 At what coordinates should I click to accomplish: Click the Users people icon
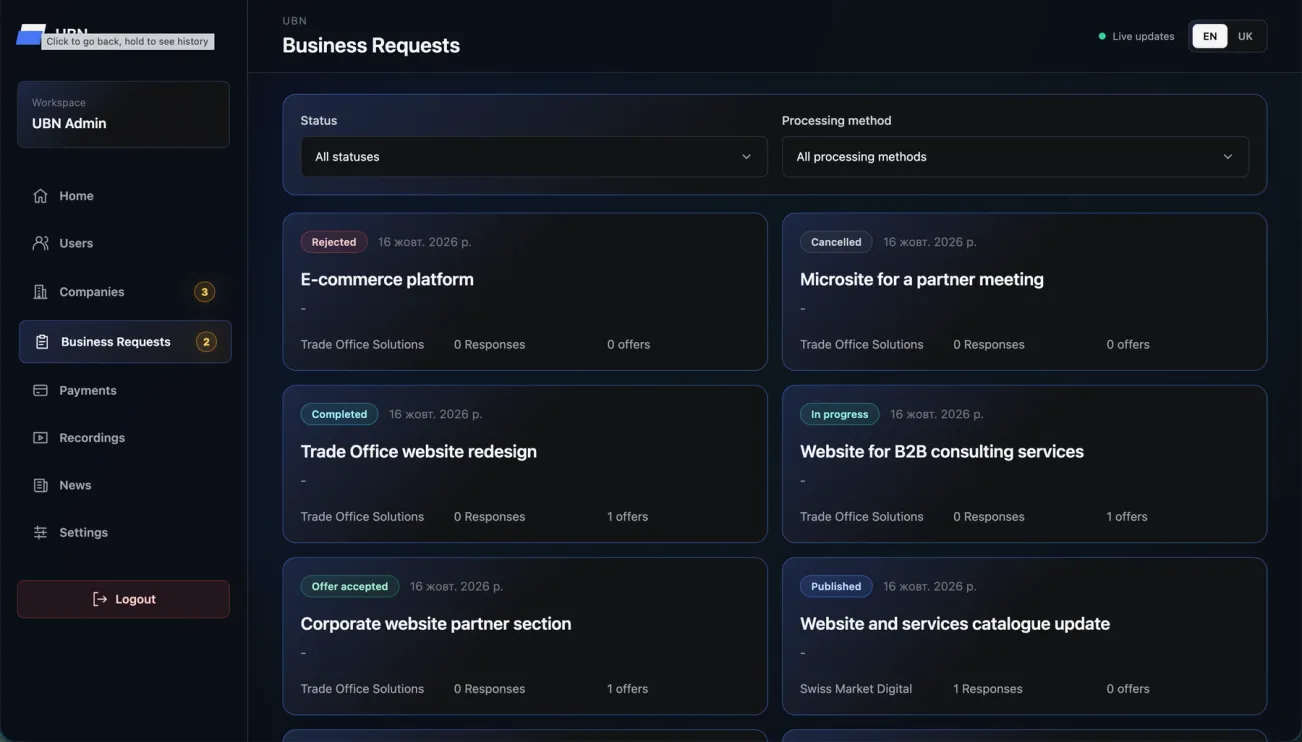coord(40,243)
